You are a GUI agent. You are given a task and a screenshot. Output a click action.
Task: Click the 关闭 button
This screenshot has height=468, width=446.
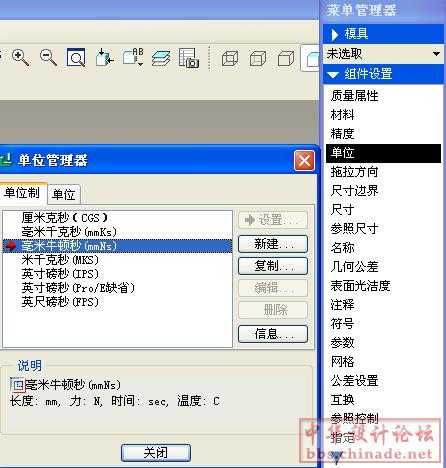pos(156,453)
